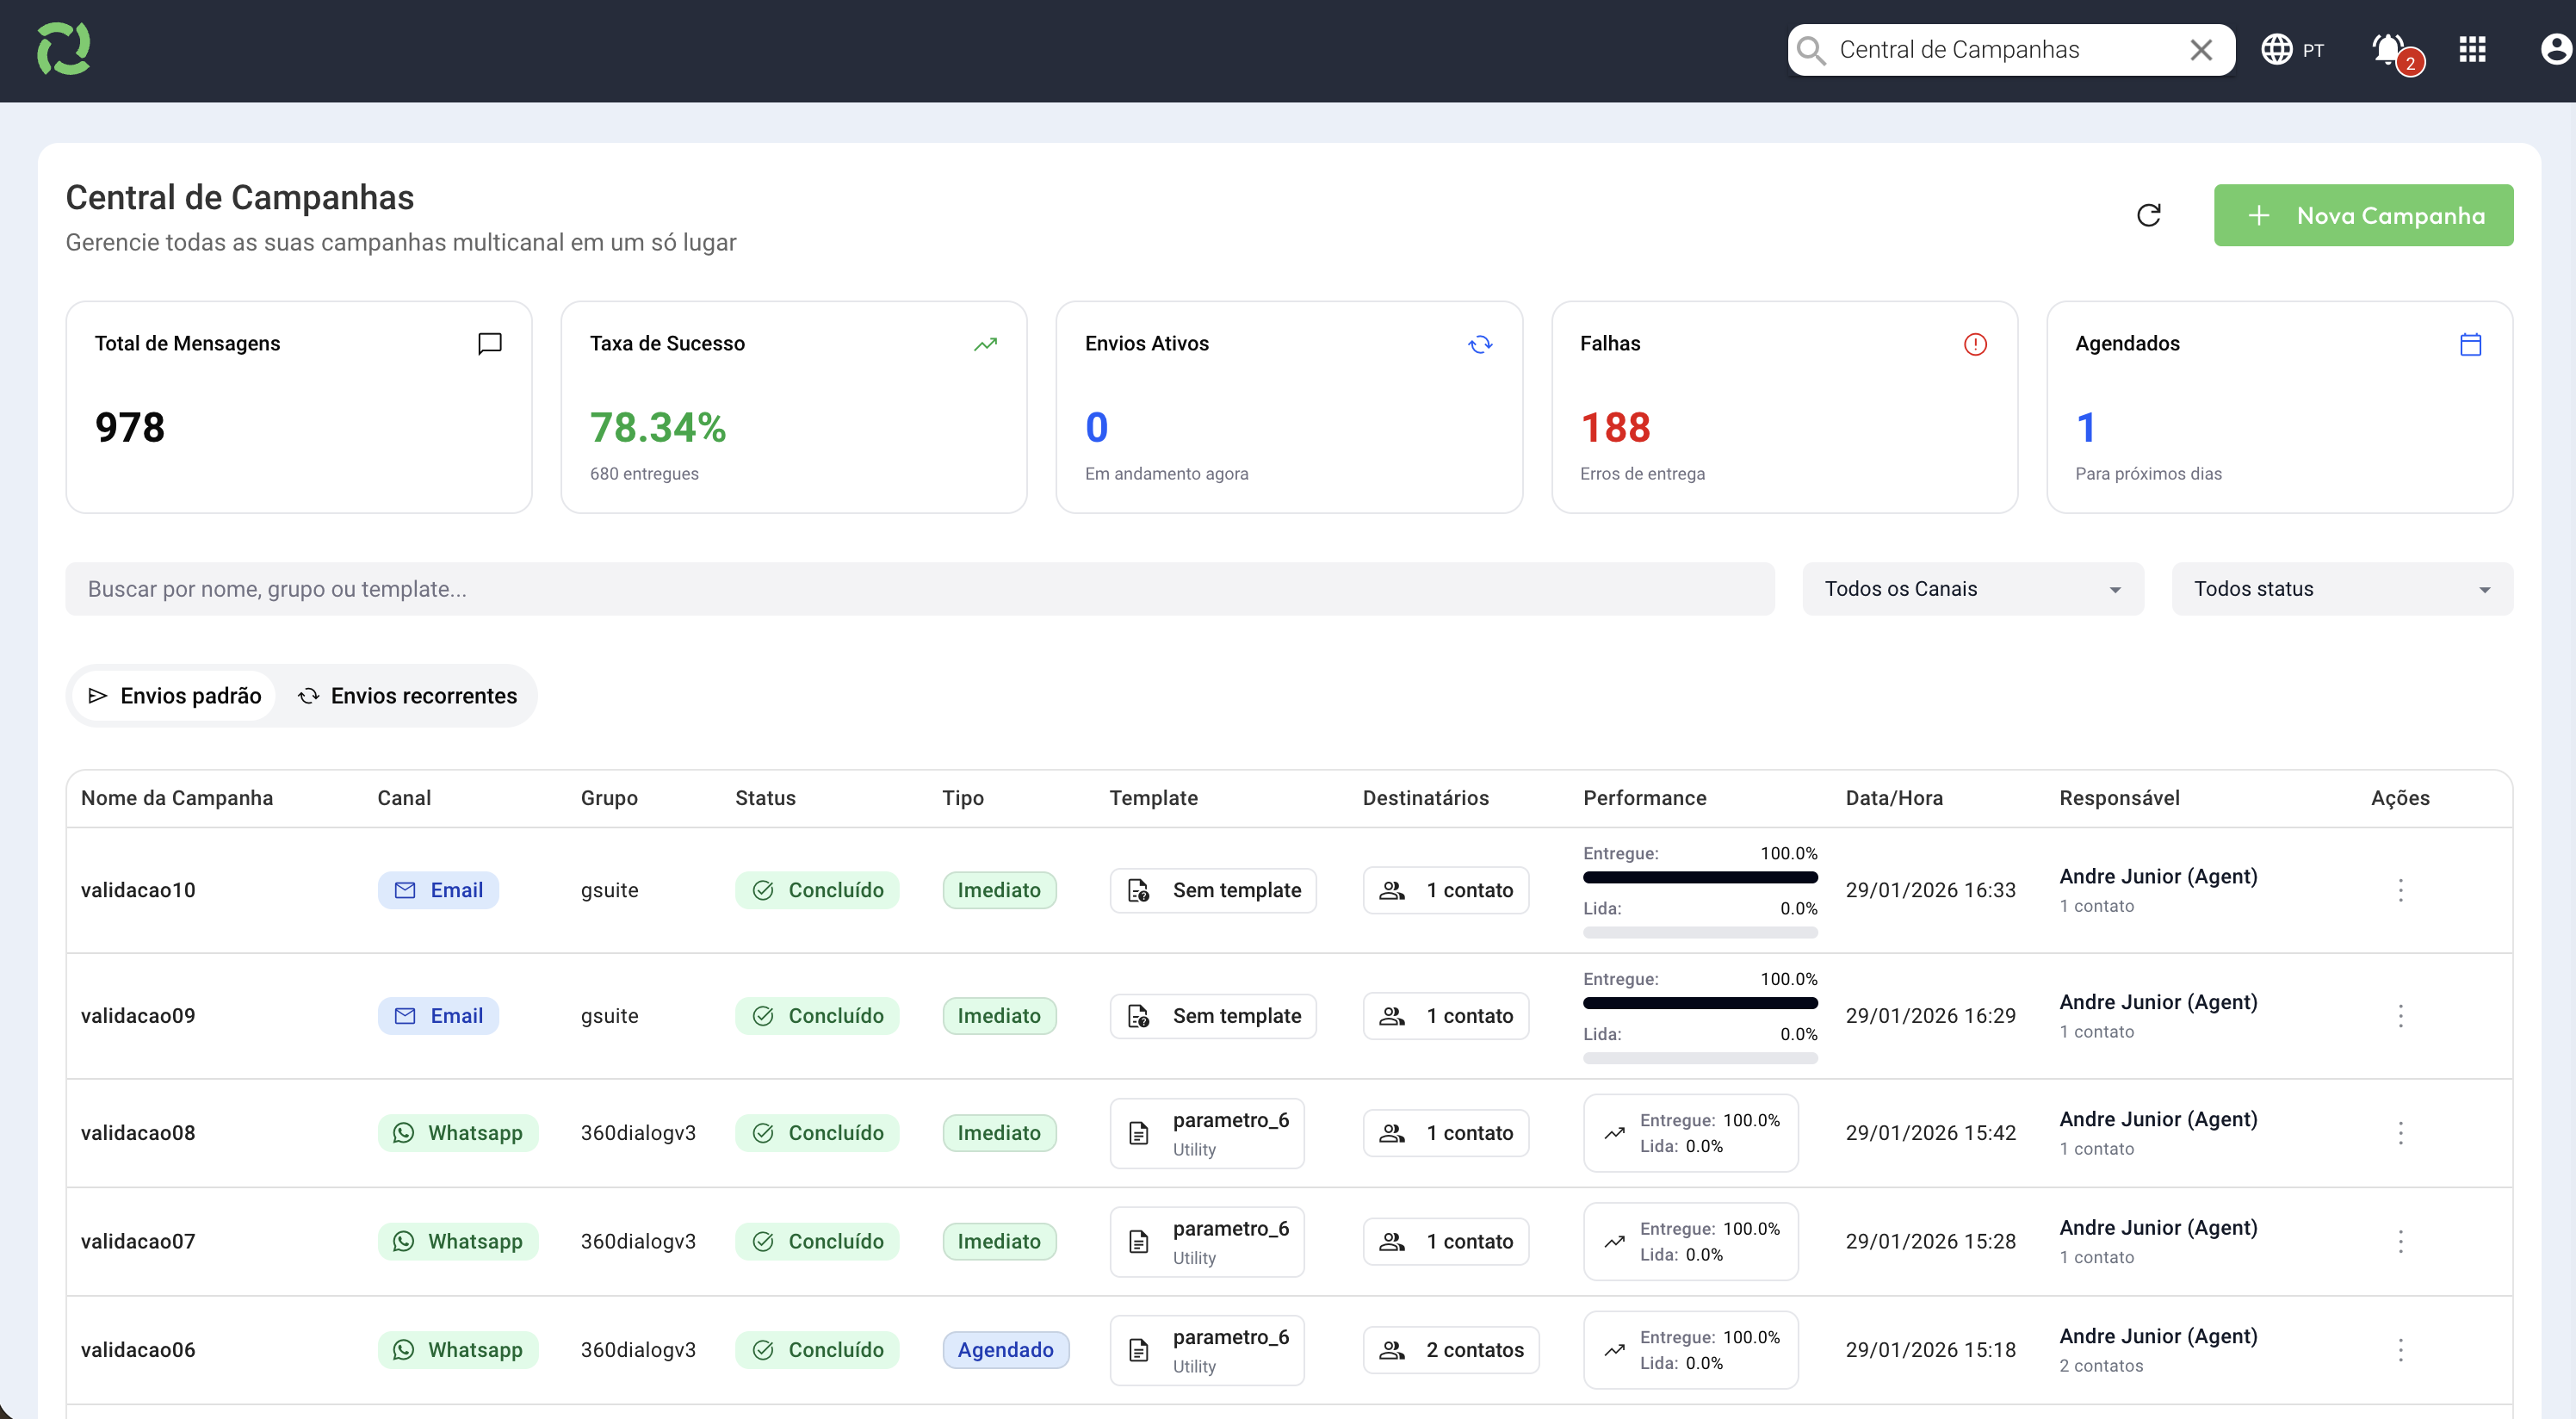This screenshot has width=2576, height=1419.
Task: Open parametro_6 template for validacao08
Action: click(x=1207, y=1133)
